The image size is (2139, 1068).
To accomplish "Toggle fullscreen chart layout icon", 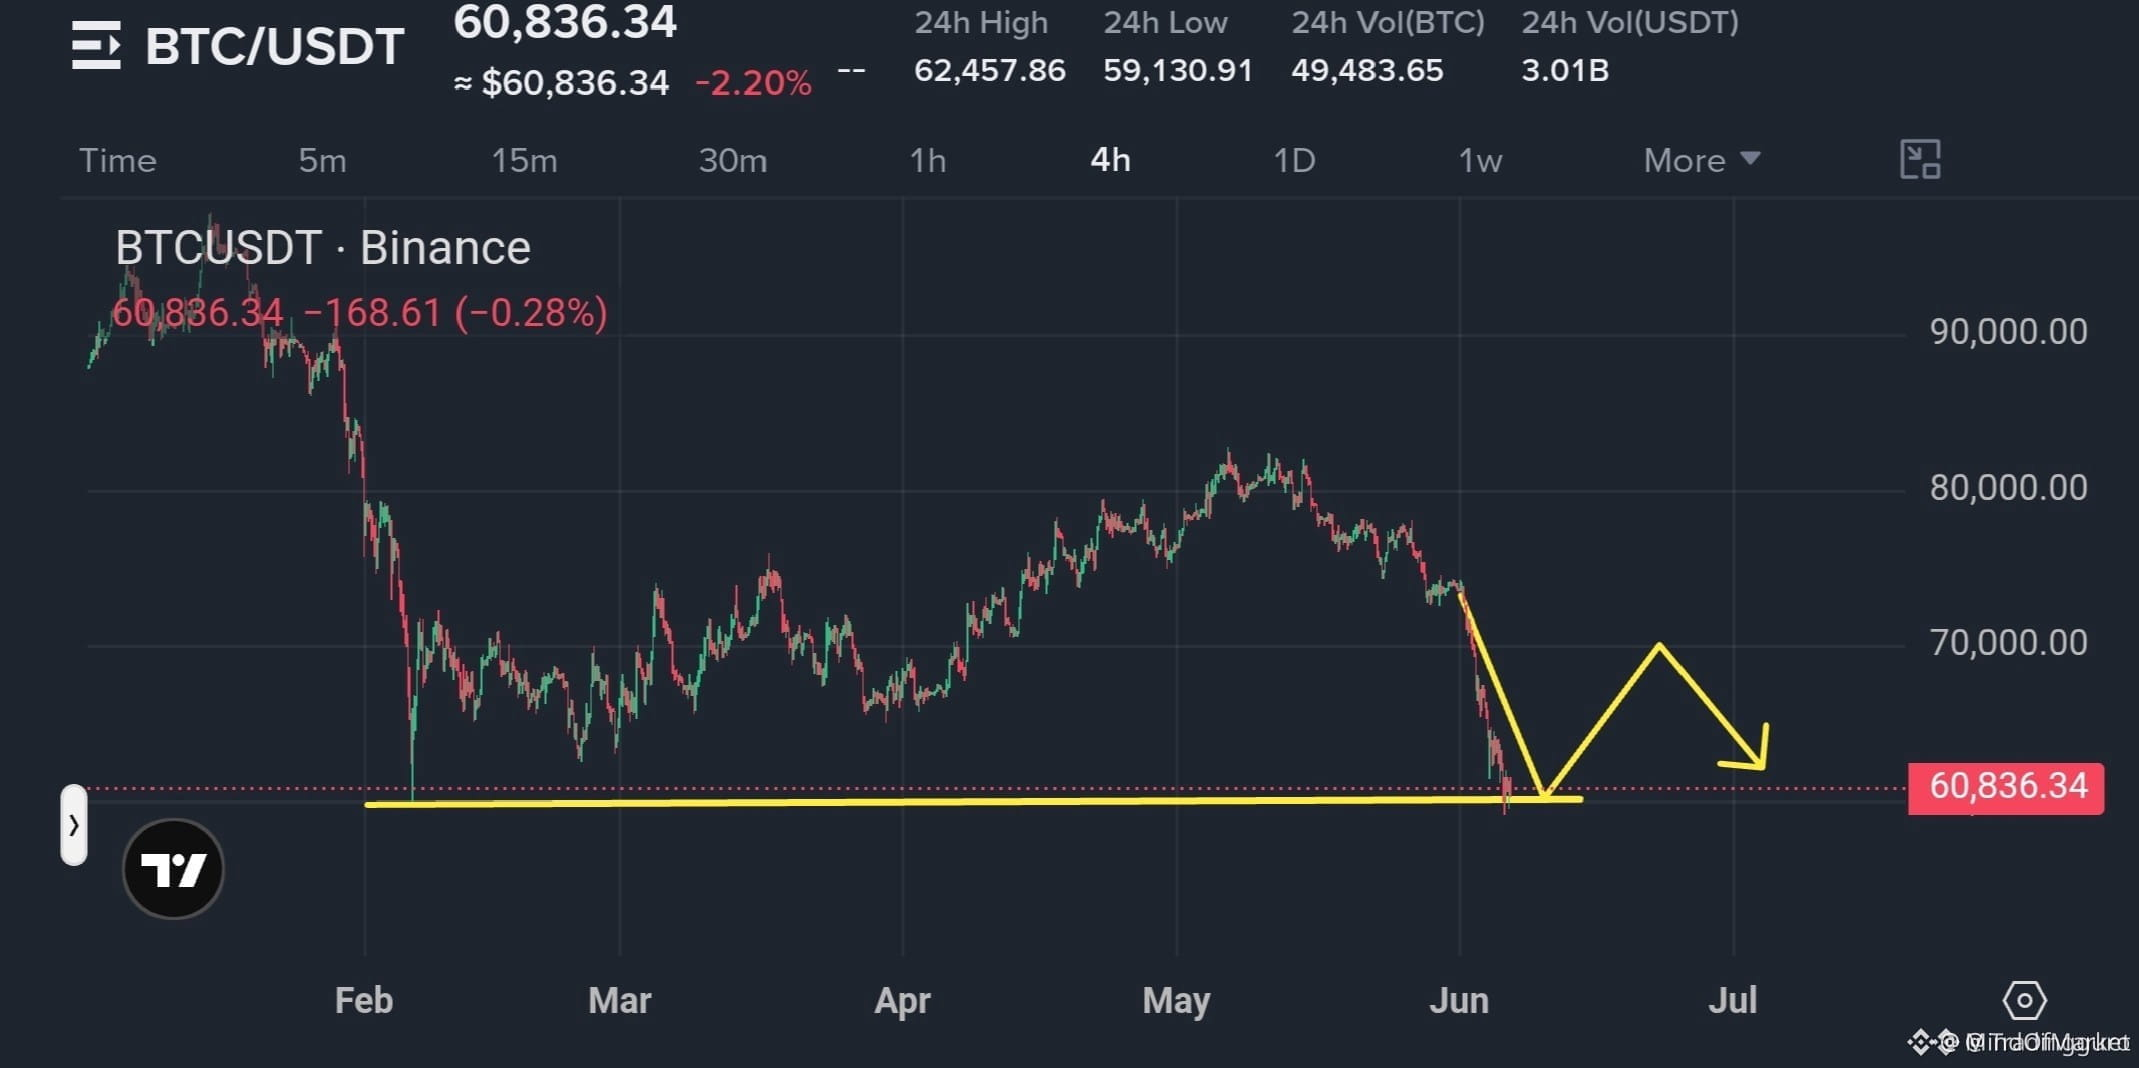I will point(1920,160).
